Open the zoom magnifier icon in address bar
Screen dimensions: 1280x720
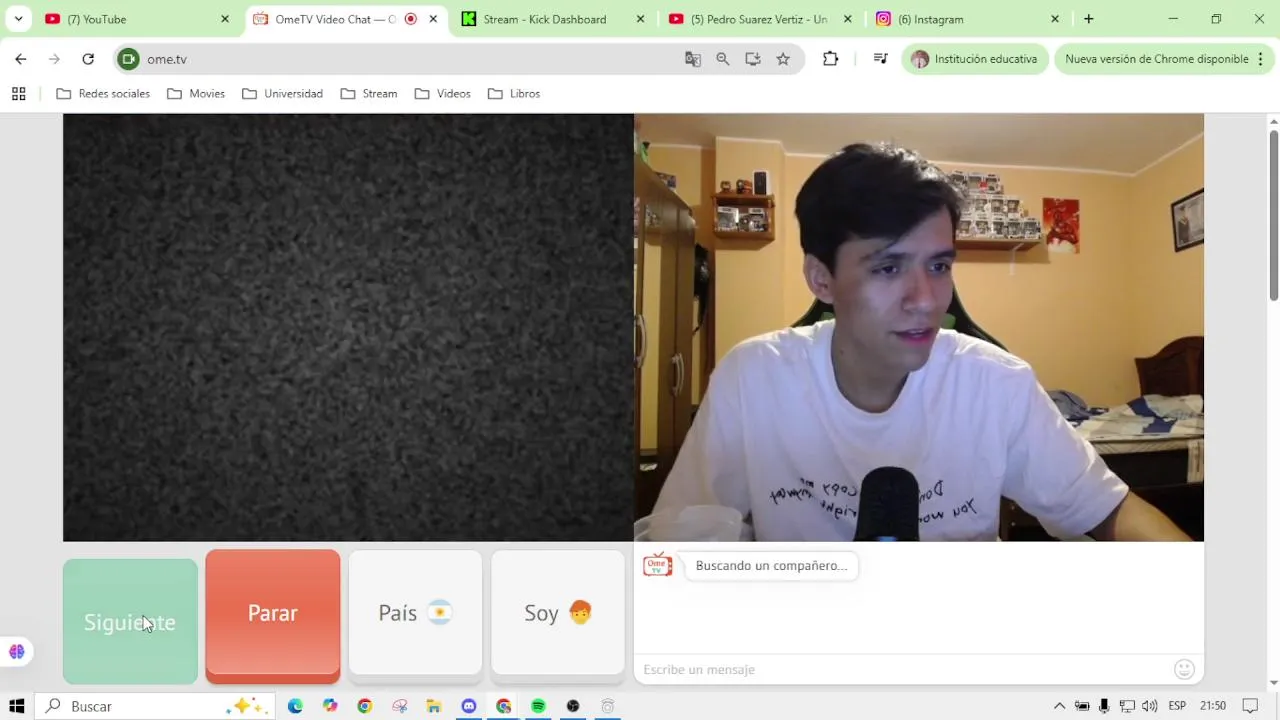click(x=723, y=59)
